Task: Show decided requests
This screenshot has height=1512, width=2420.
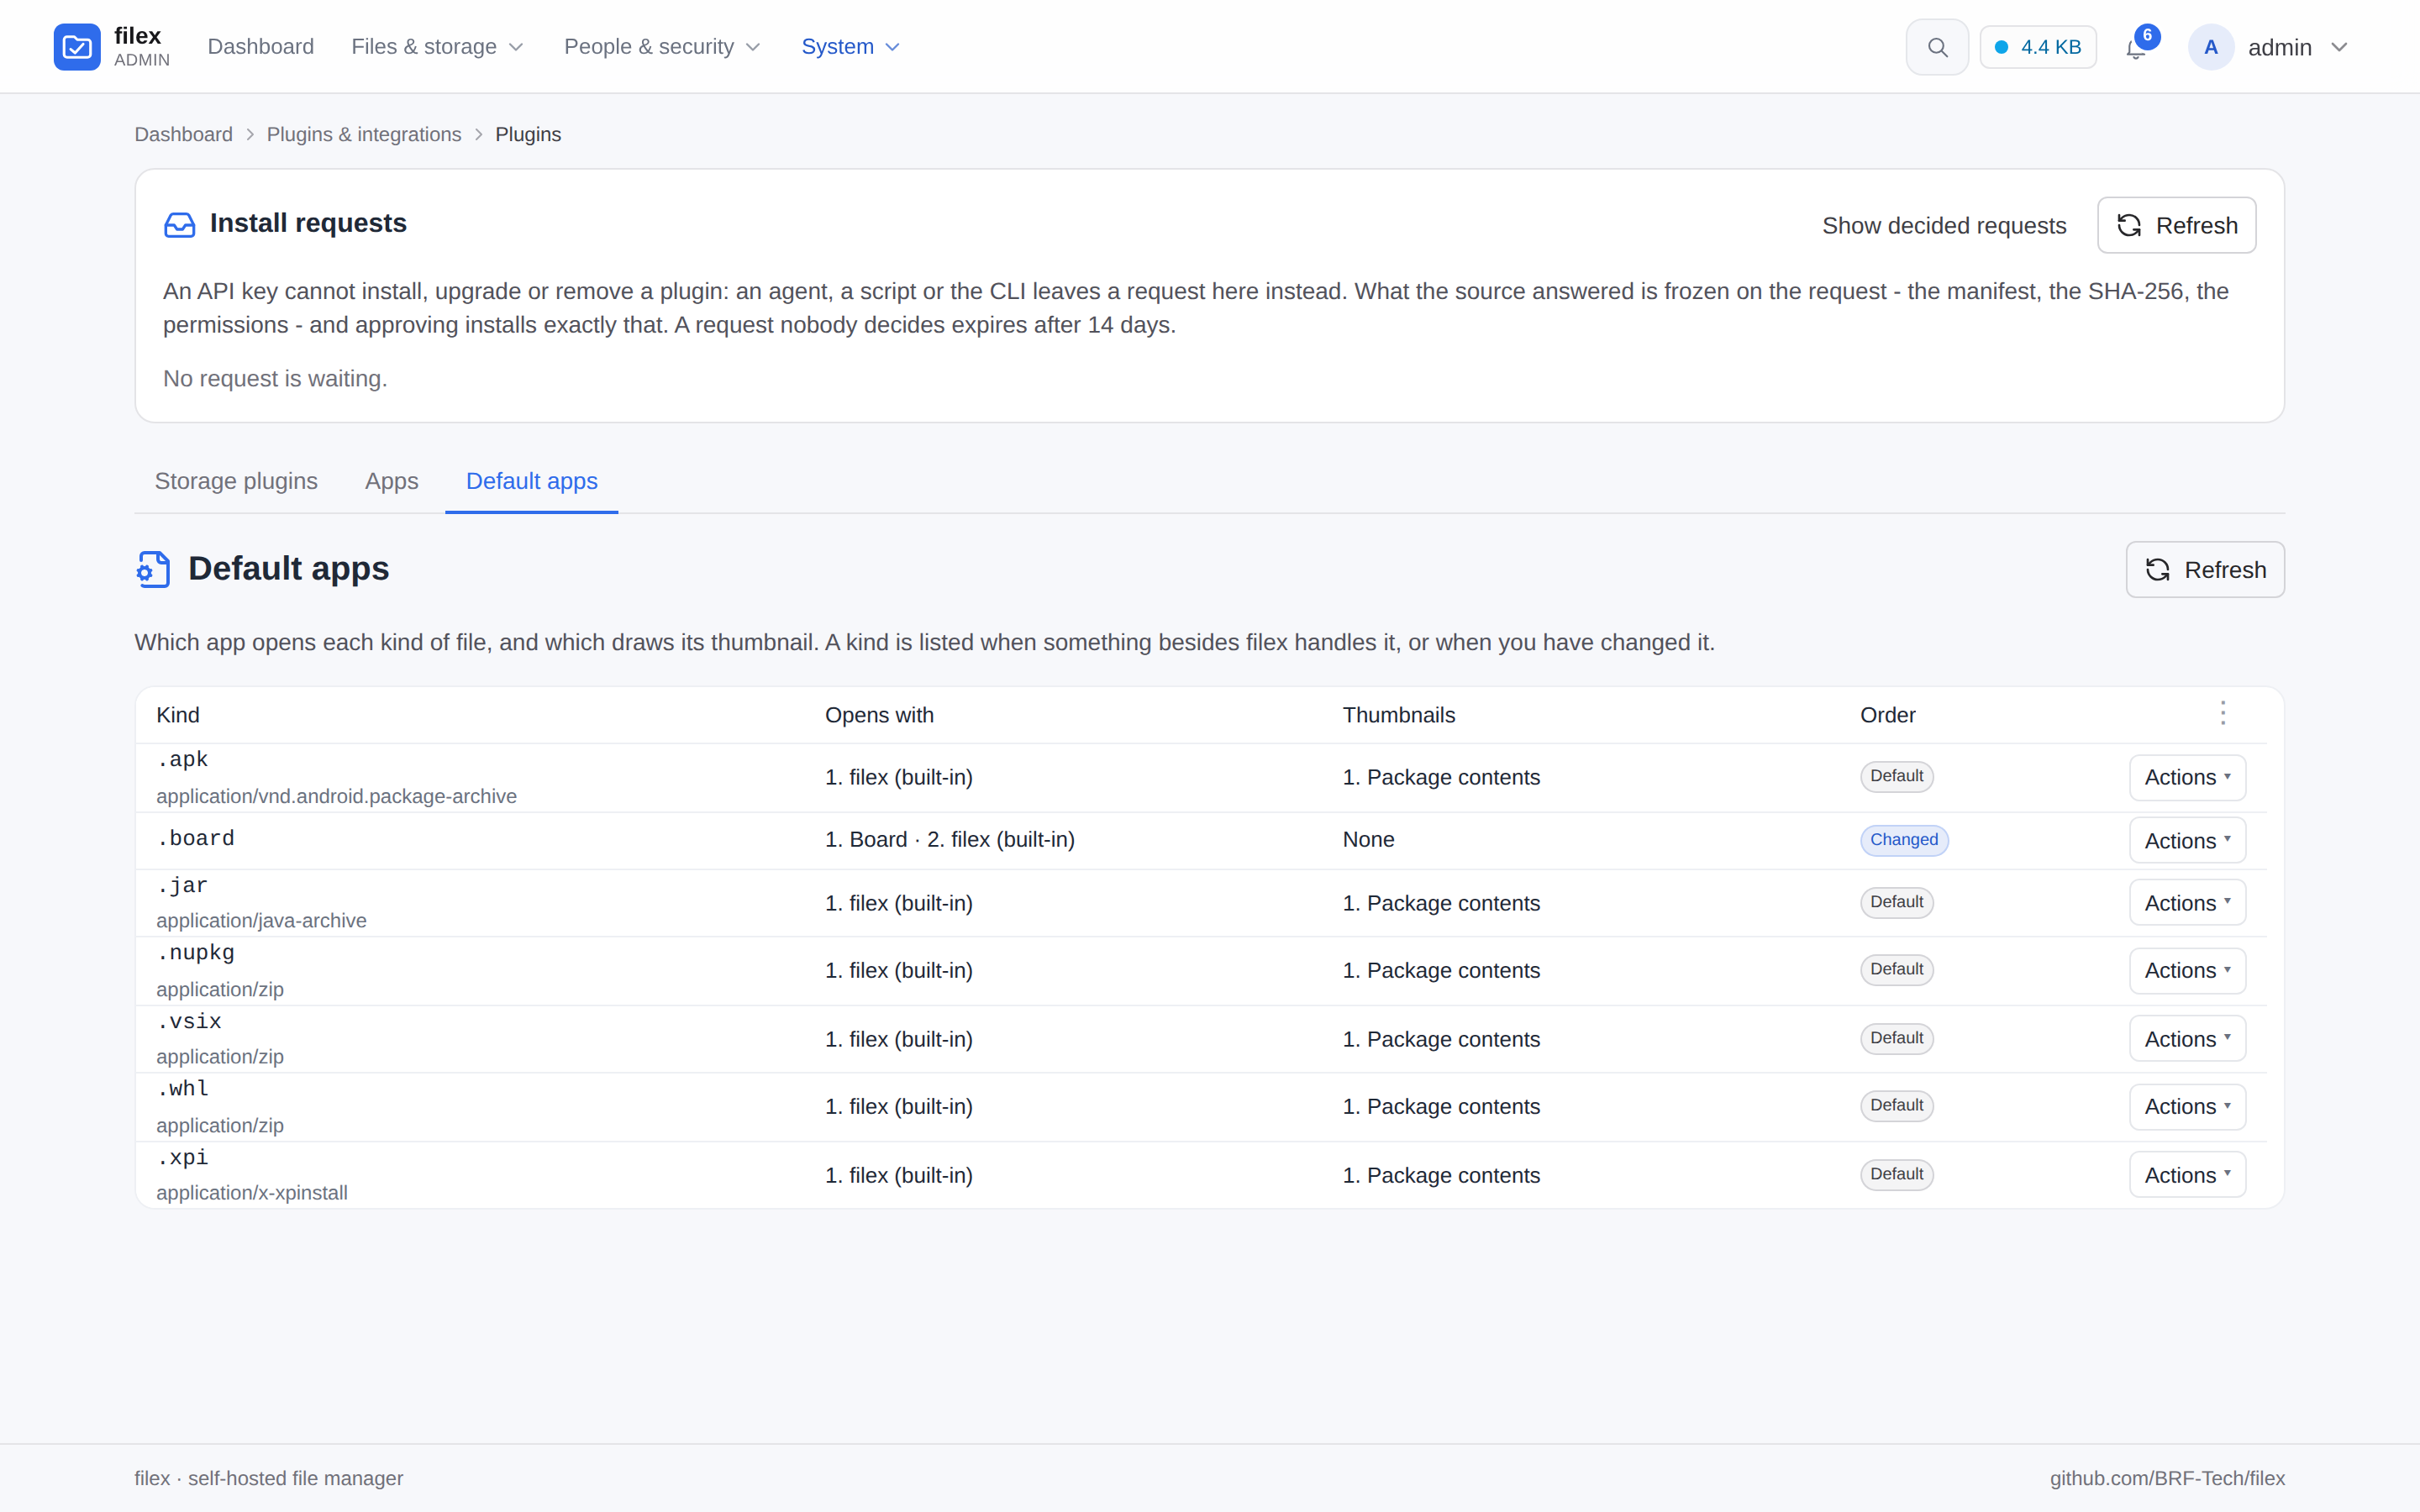Action: point(1944,226)
